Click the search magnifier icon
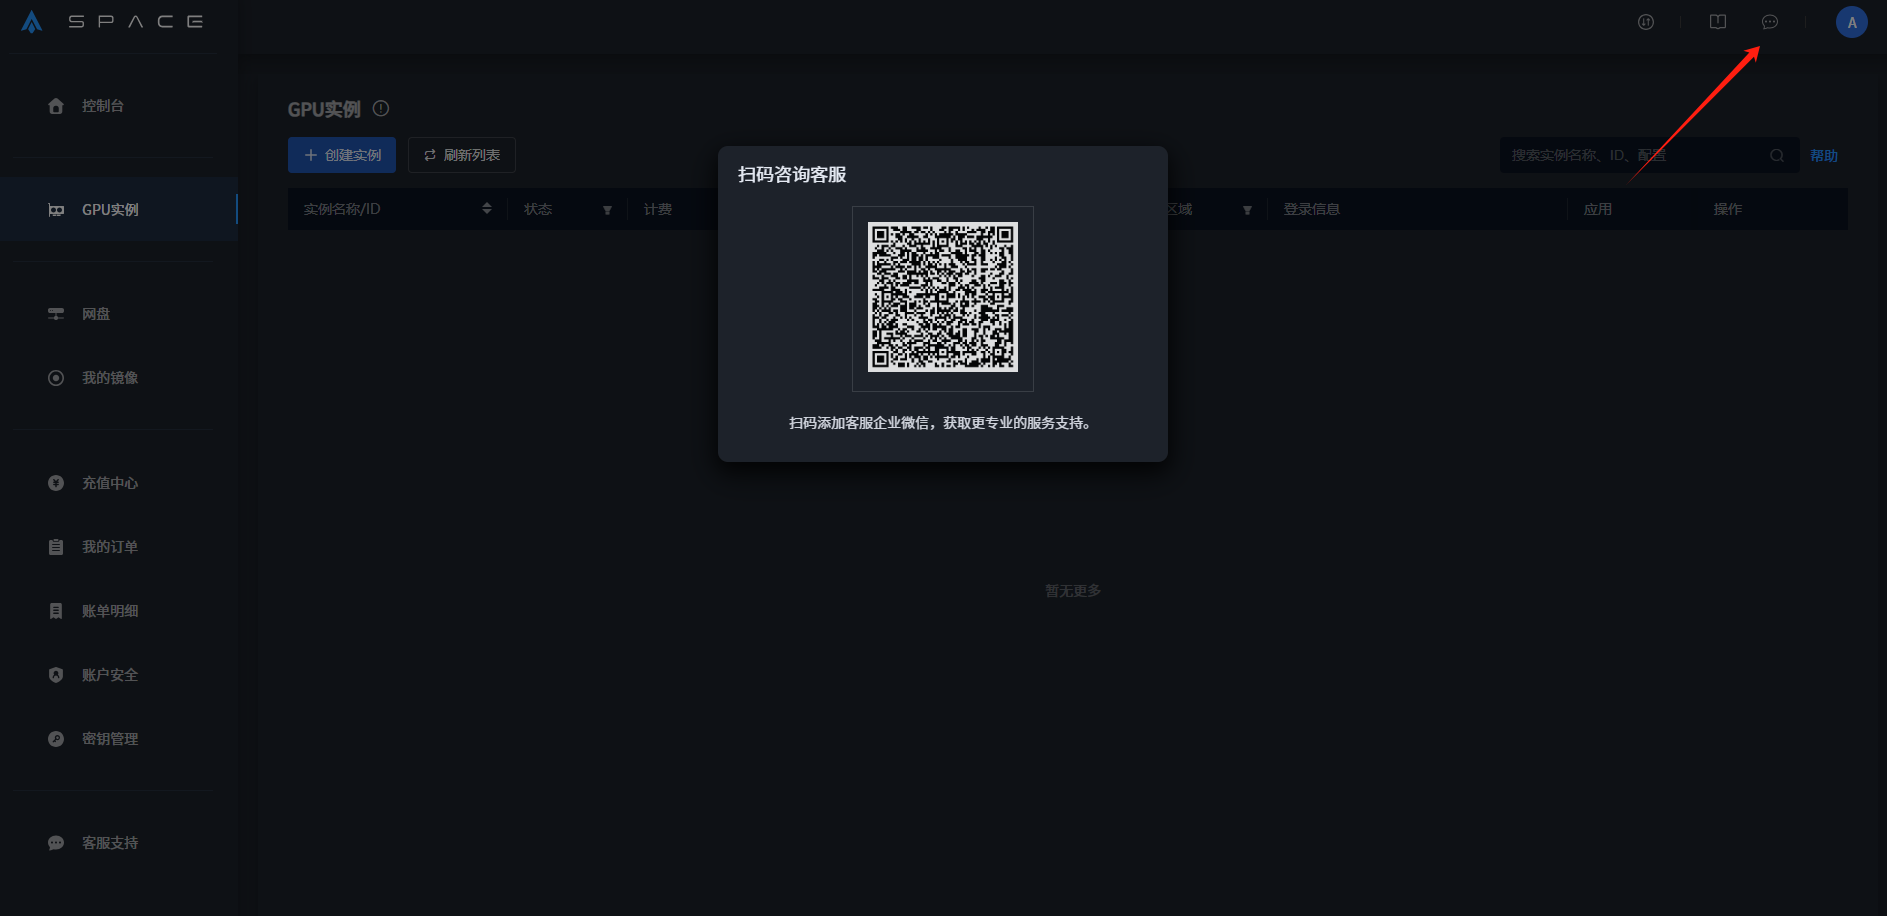 [x=1777, y=155]
